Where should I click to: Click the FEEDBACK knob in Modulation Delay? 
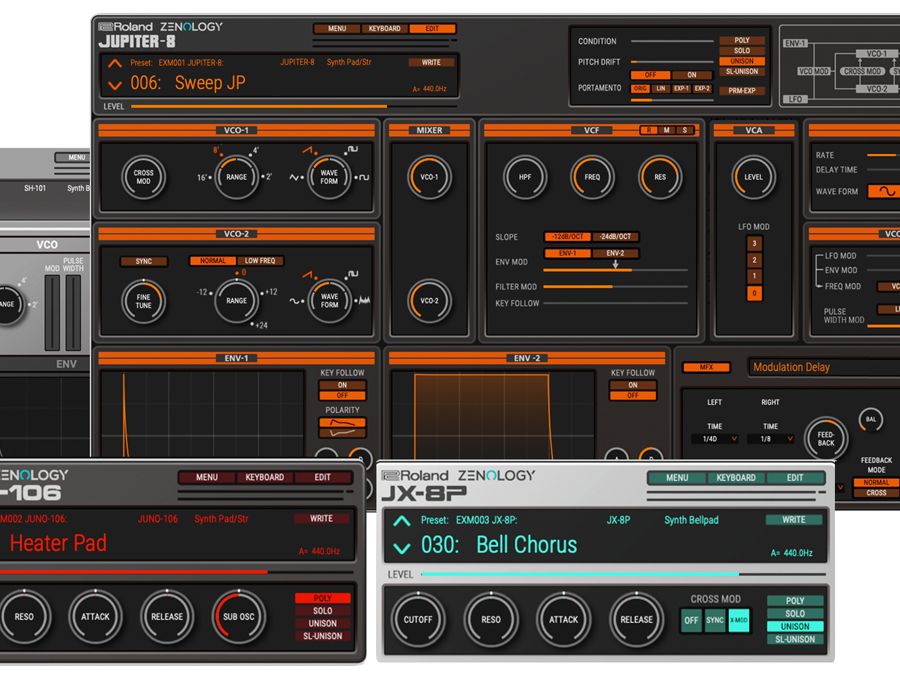(x=825, y=439)
